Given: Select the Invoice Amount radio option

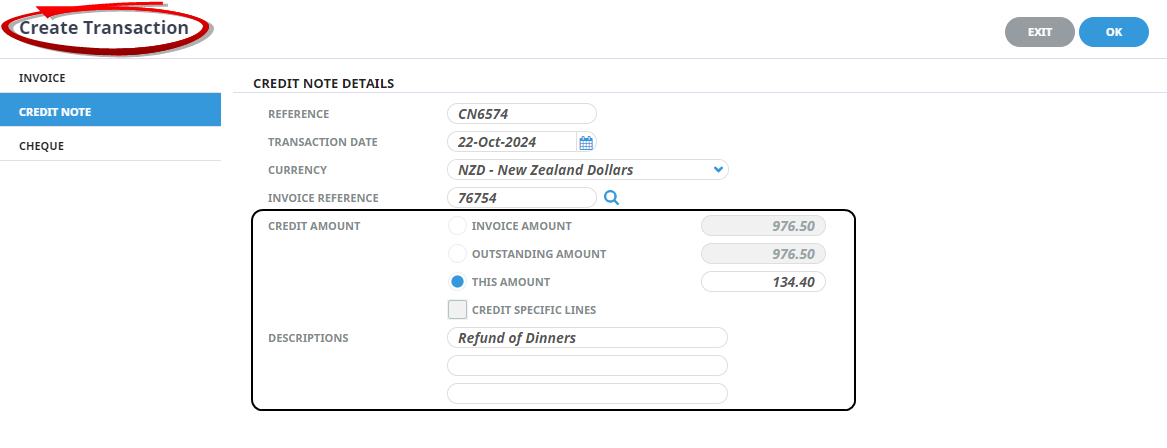Looking at the screenshot, I should point(457,226).
